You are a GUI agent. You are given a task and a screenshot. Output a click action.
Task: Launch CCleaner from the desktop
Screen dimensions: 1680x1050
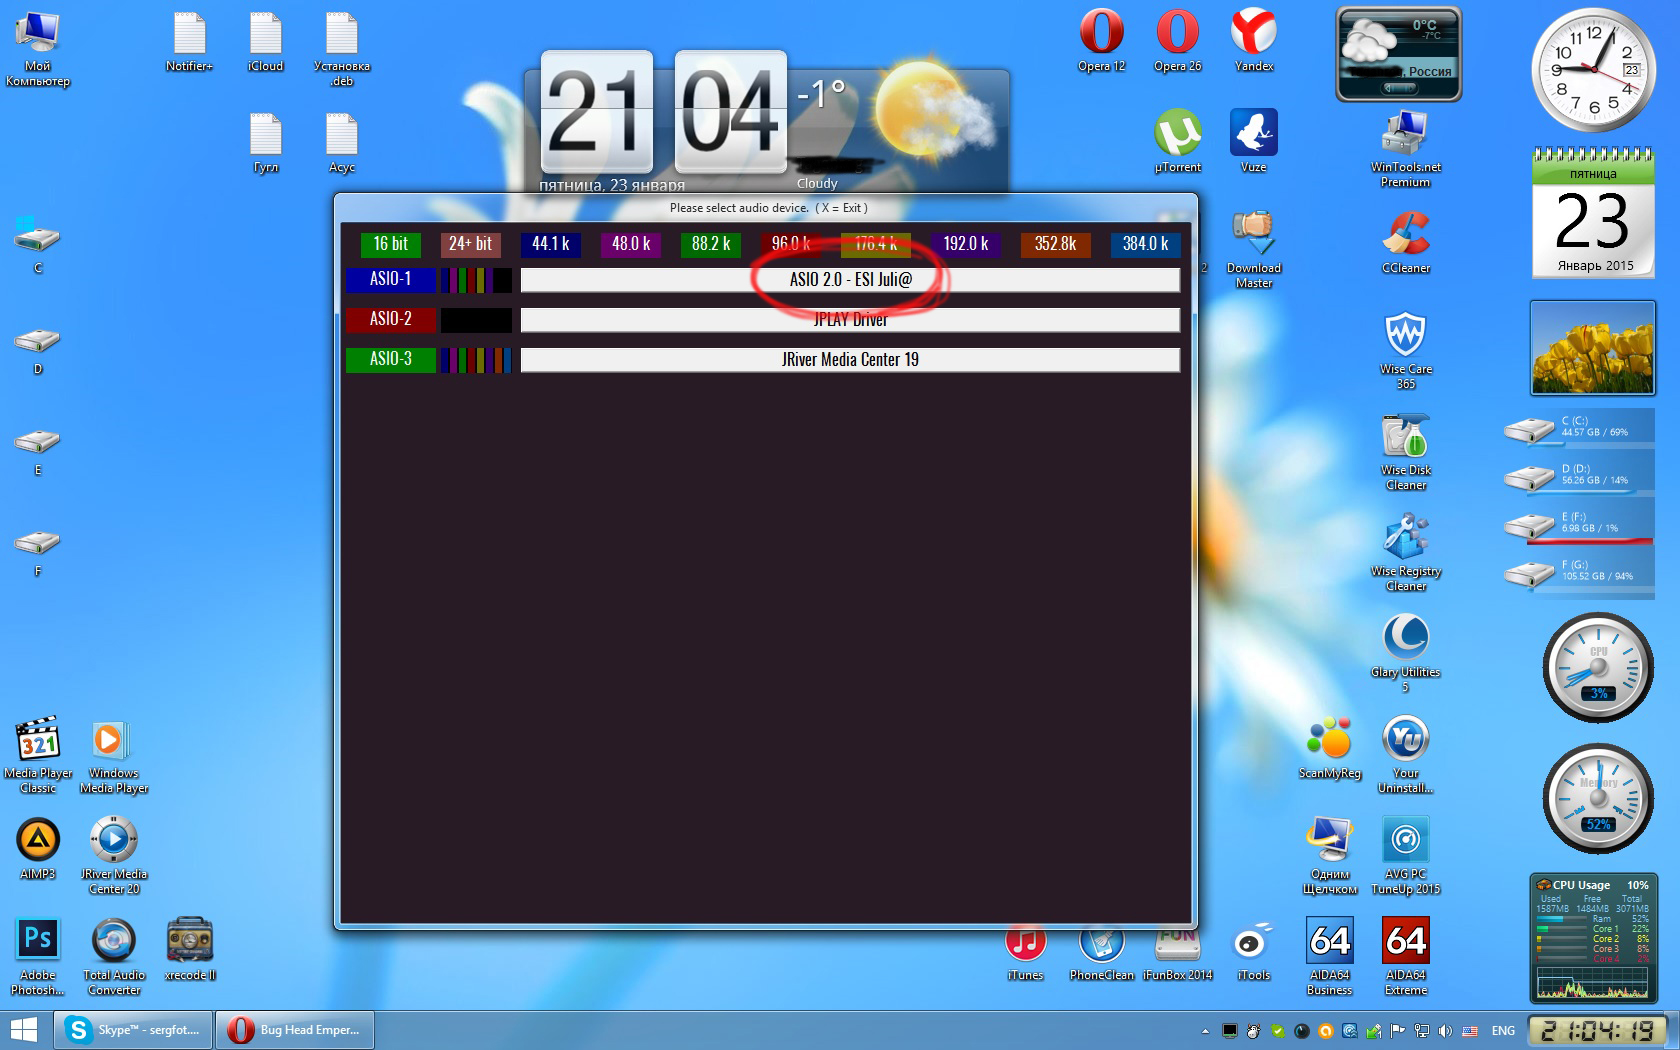coord(1405,242)
